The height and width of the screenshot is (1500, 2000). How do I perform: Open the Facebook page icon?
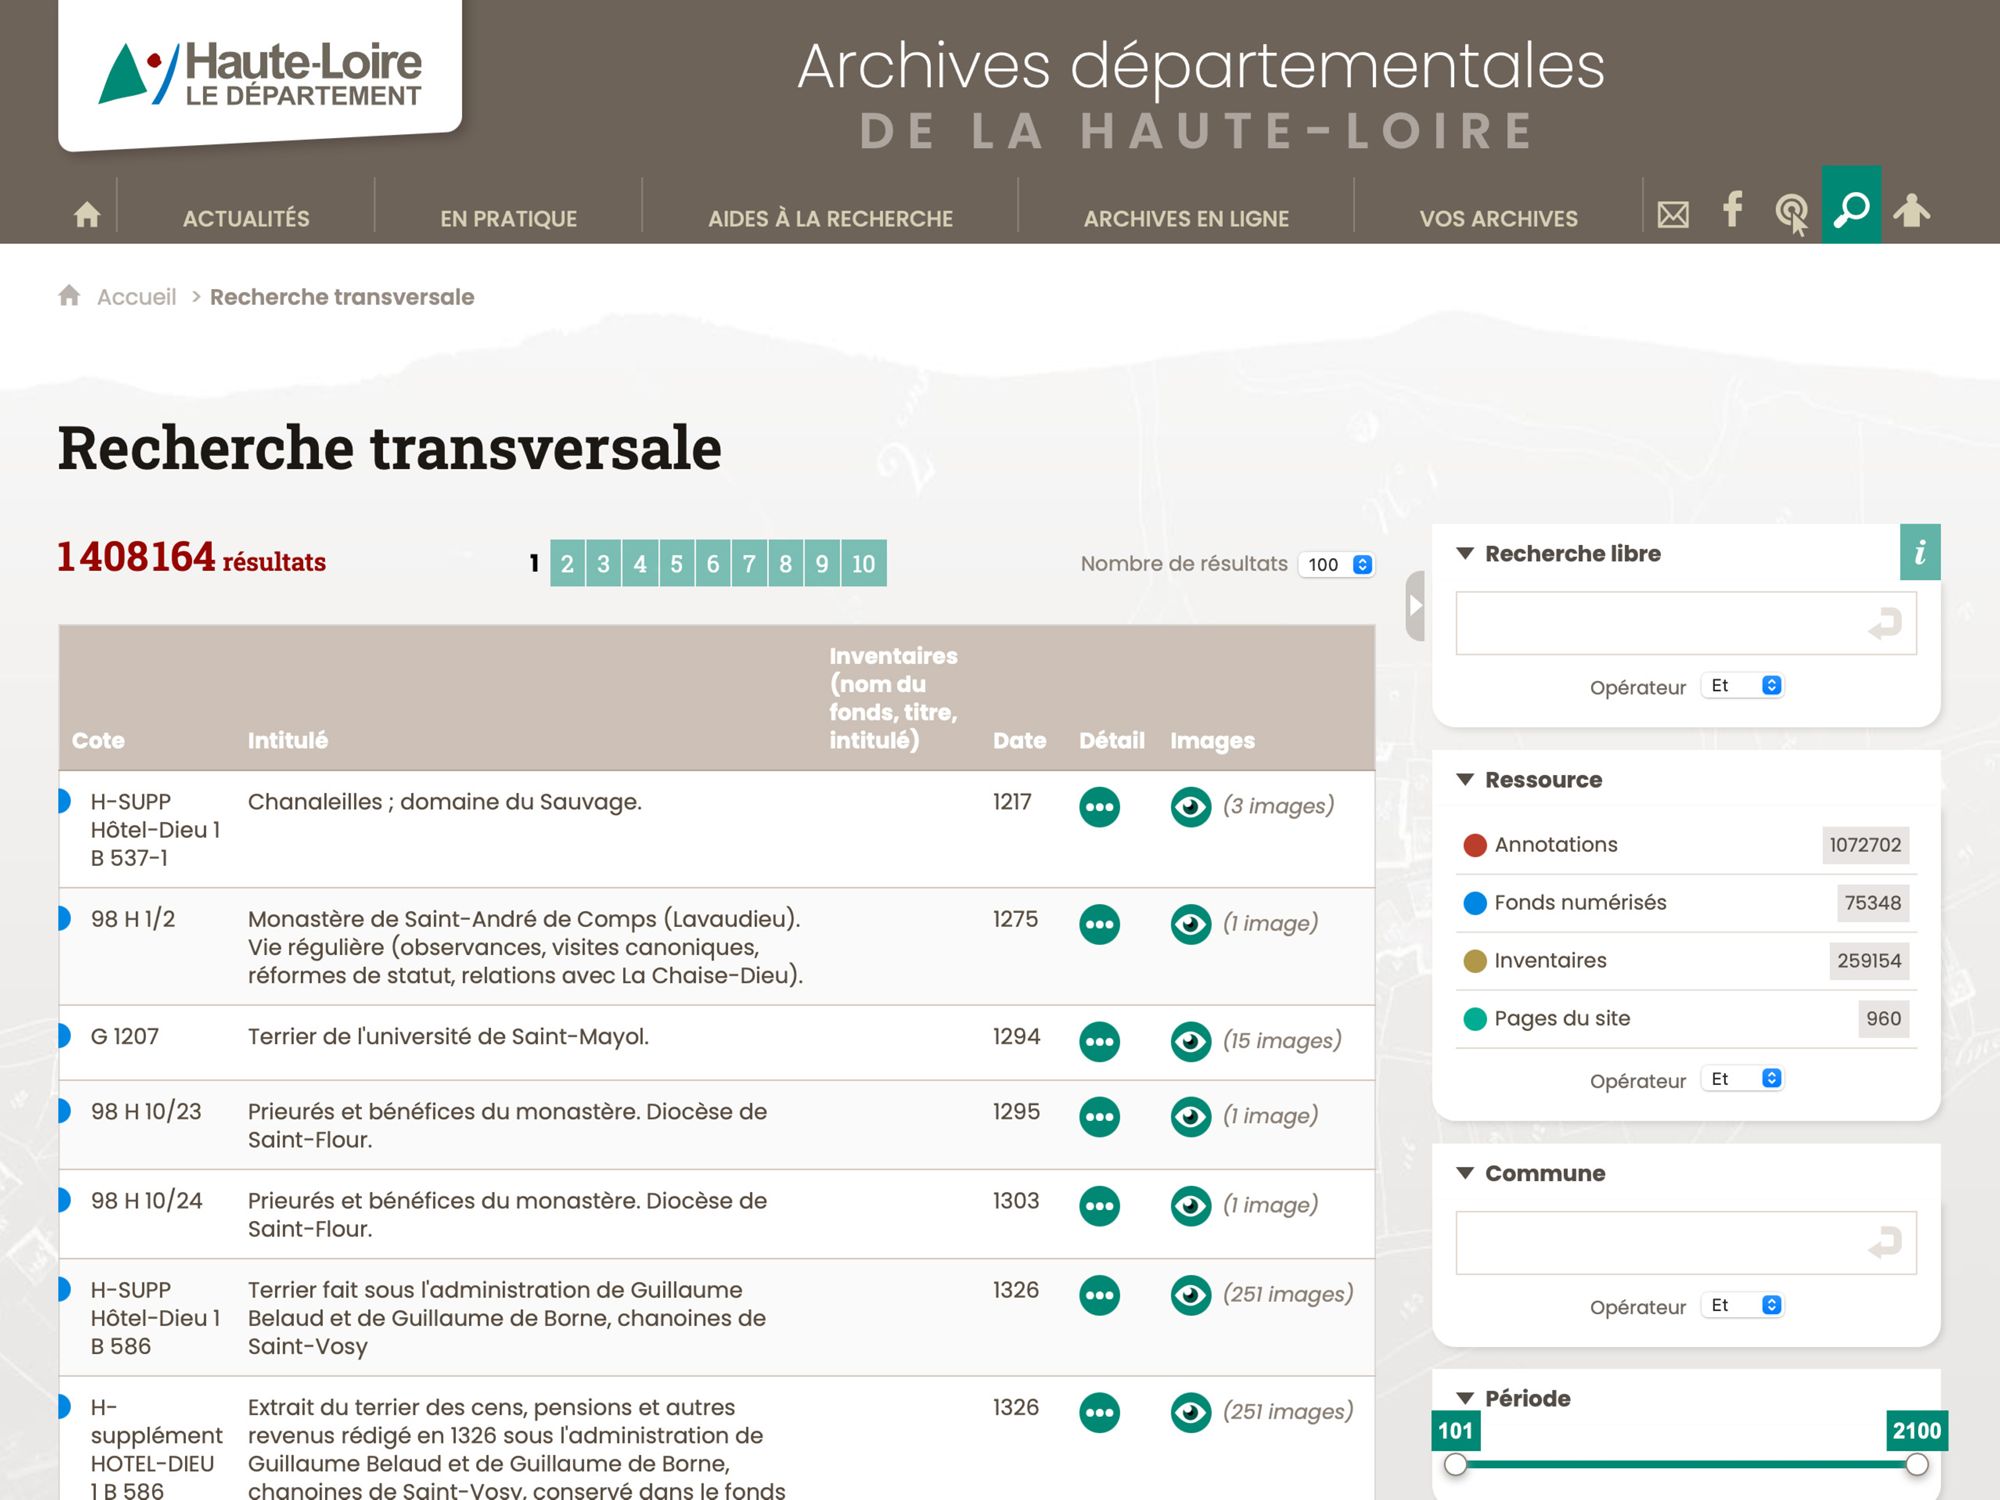[1732, 210]
